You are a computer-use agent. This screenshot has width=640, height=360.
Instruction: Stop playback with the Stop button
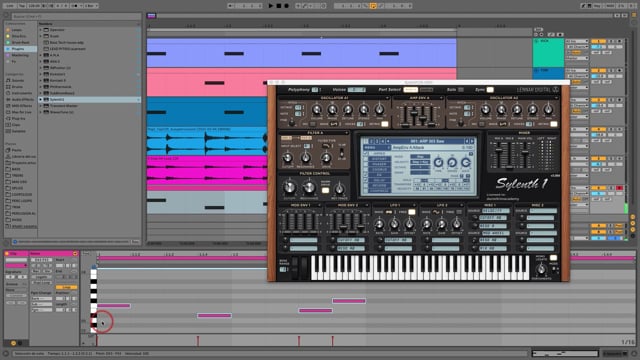coord(279,6)
